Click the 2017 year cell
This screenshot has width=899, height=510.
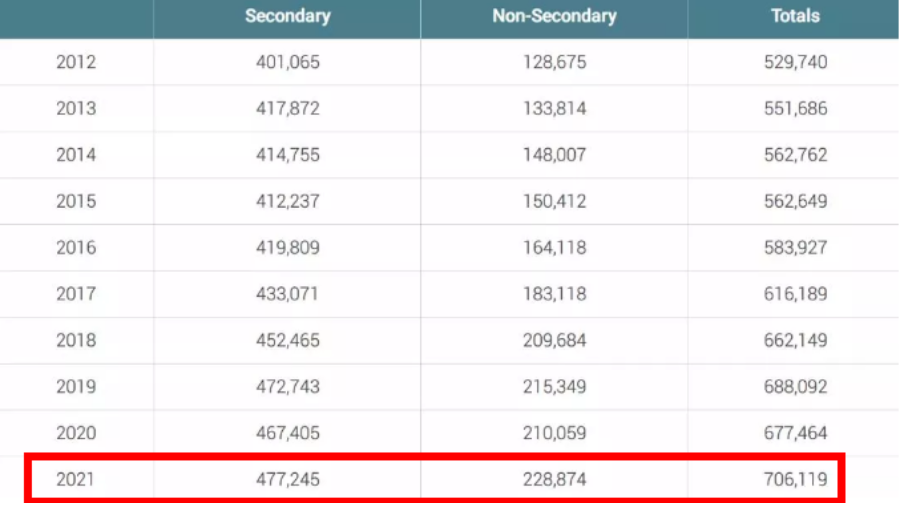coord(76,294)
